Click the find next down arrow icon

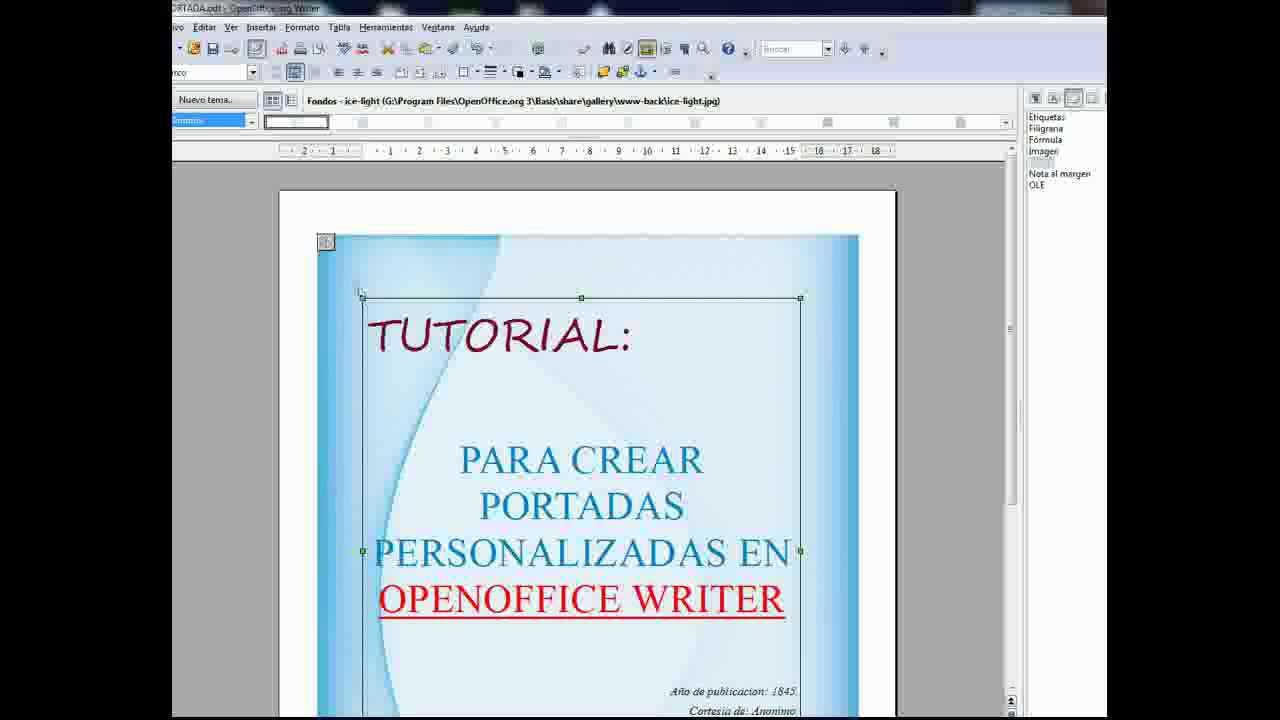point(845,49)
